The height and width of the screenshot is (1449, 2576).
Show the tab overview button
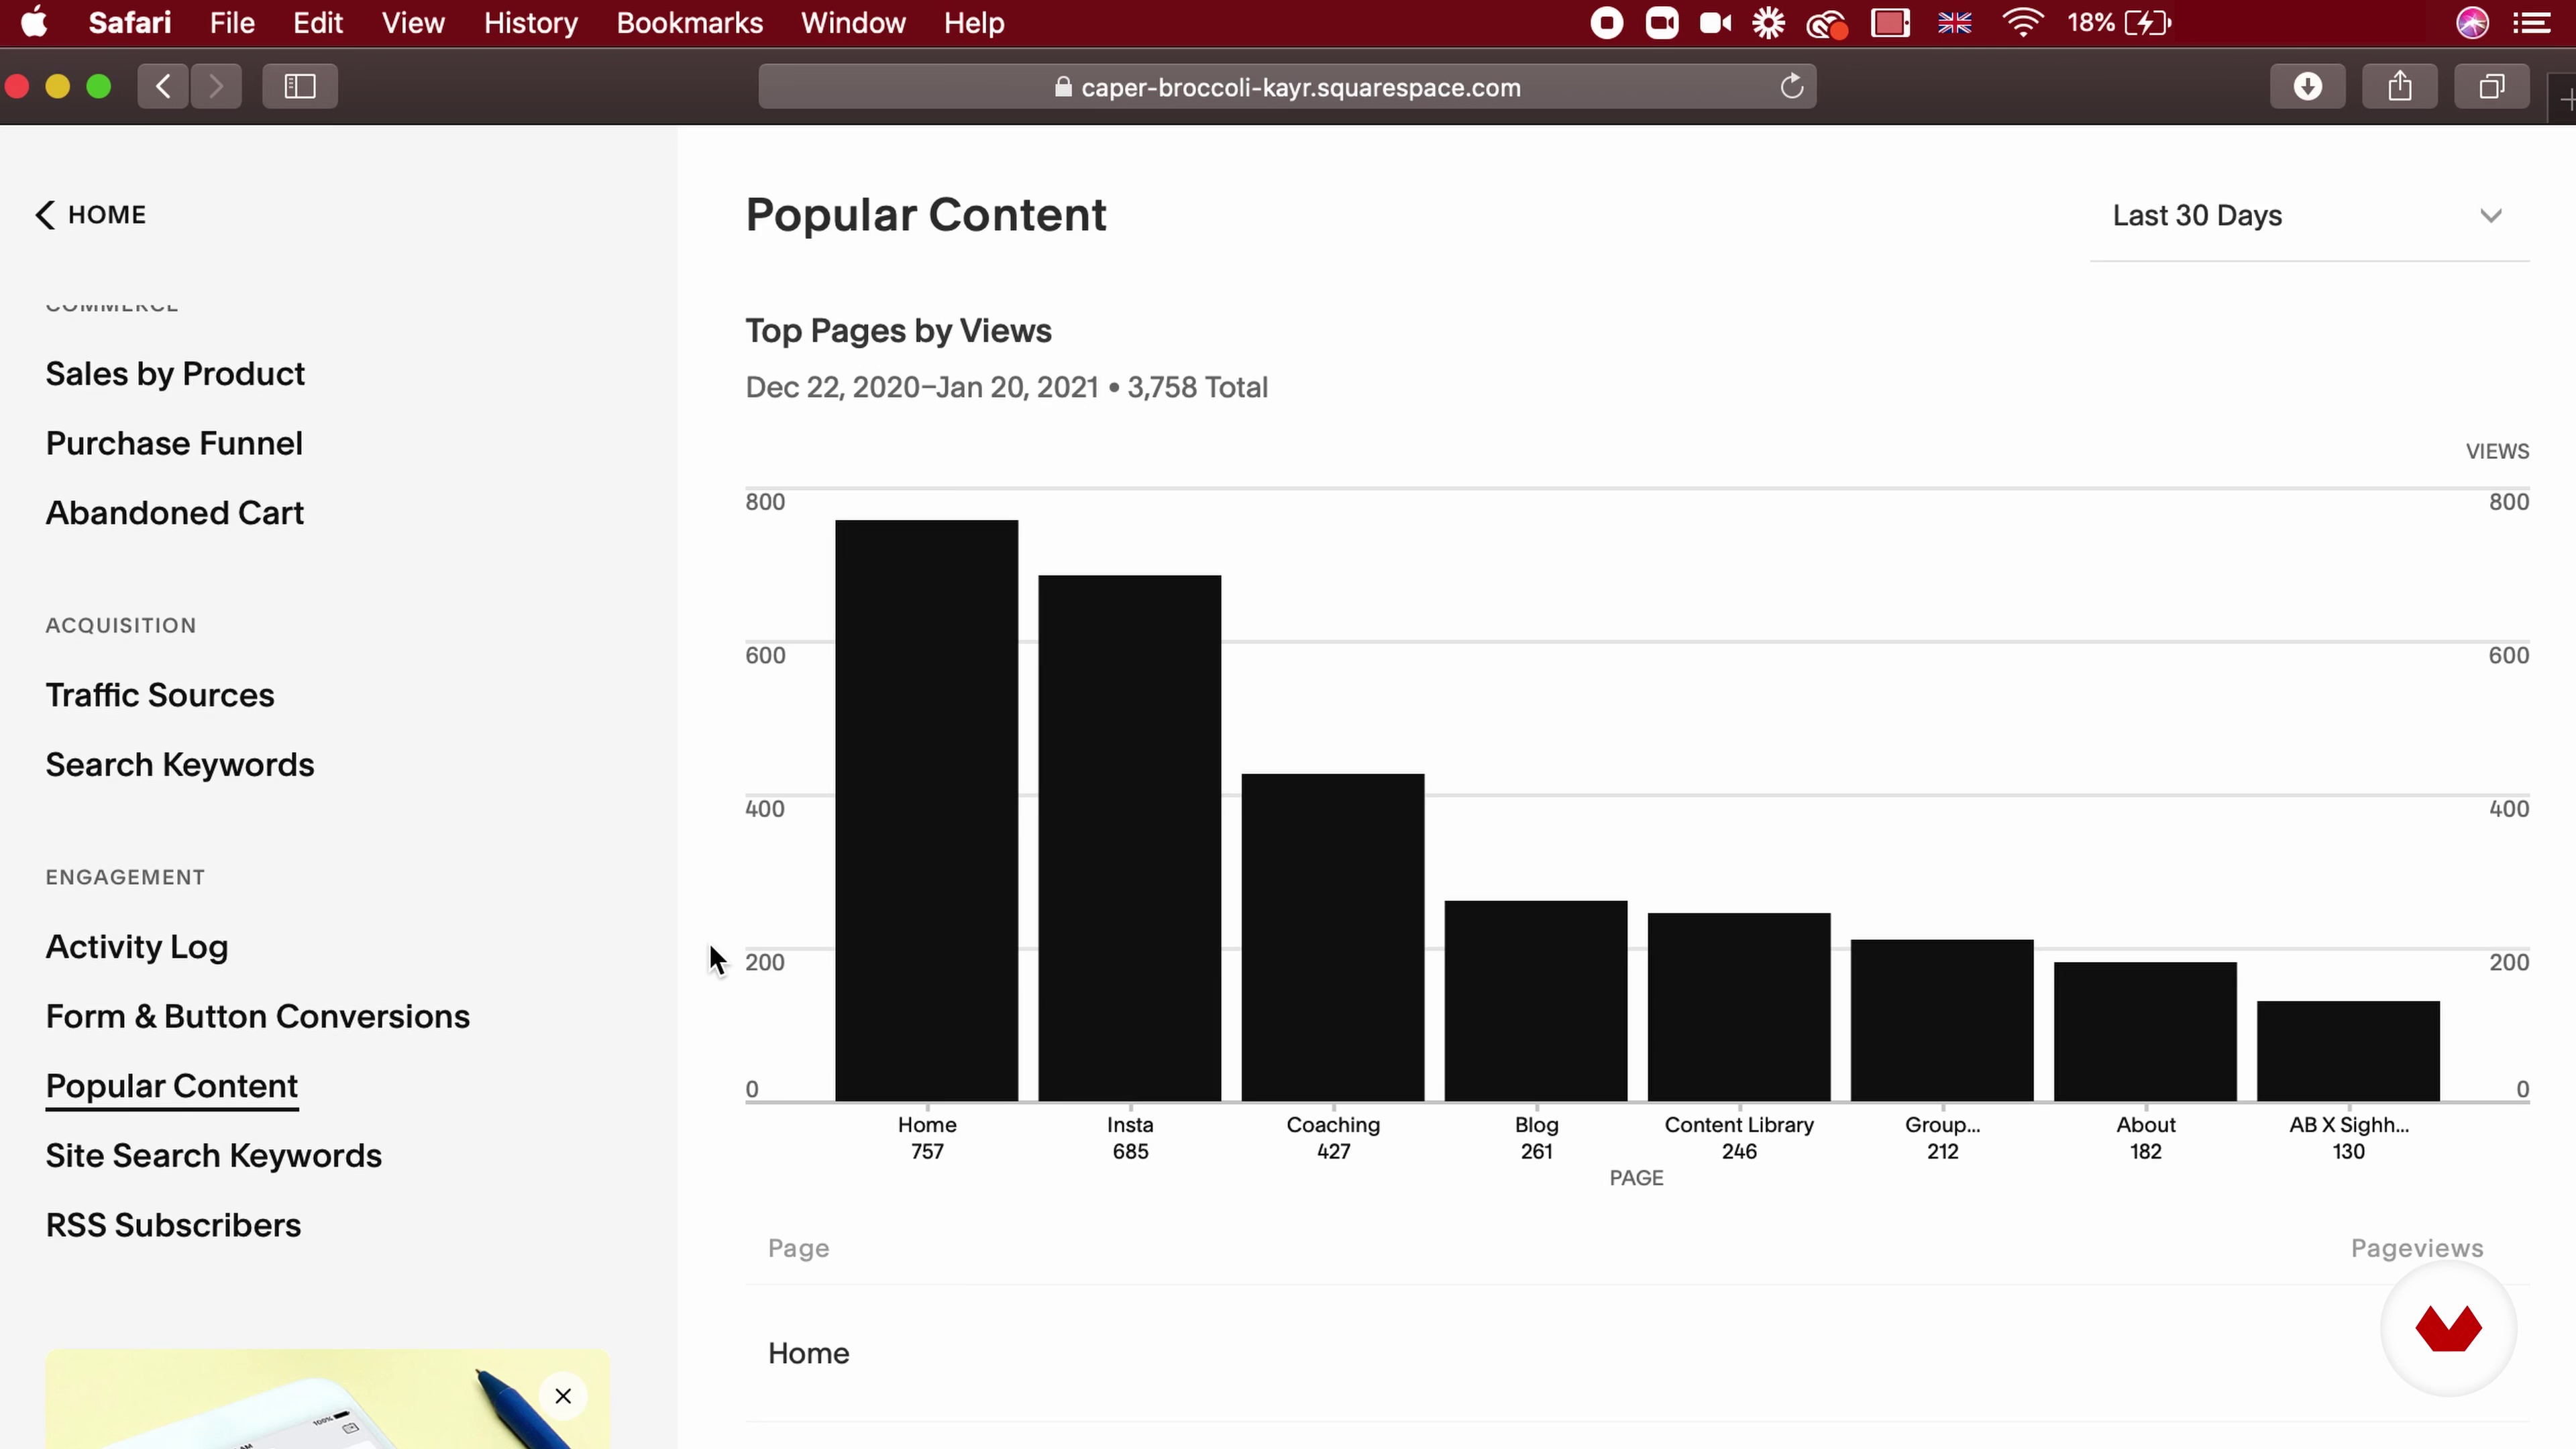point(2492,86)
